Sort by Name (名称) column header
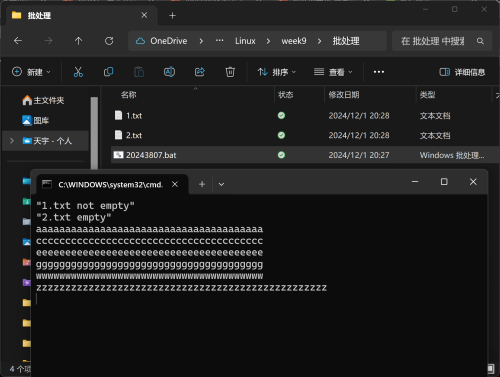This screenshot has height=377, width=500. pyautogui.click(x=128, y=95)
